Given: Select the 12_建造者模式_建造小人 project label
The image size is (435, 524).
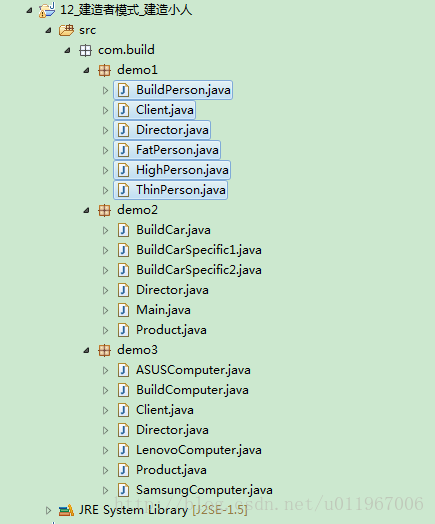Looking at the screenshot, I should click(x=126, y=10).
